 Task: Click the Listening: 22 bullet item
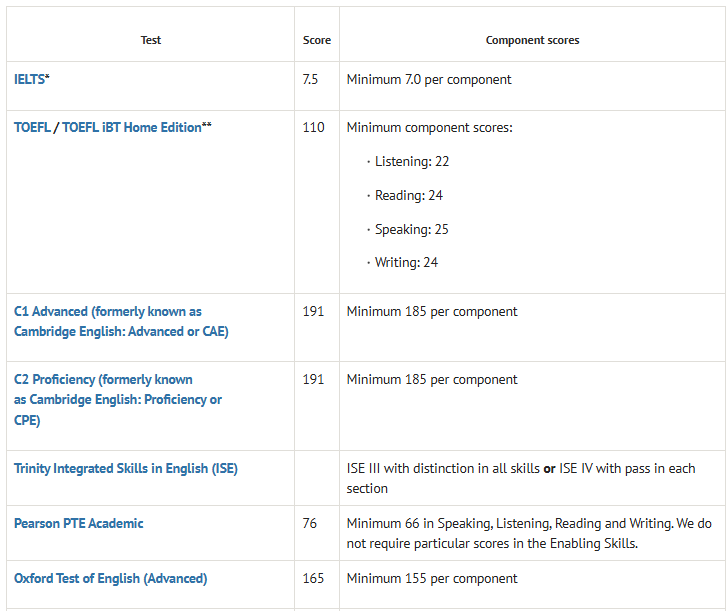coord(411,161)
